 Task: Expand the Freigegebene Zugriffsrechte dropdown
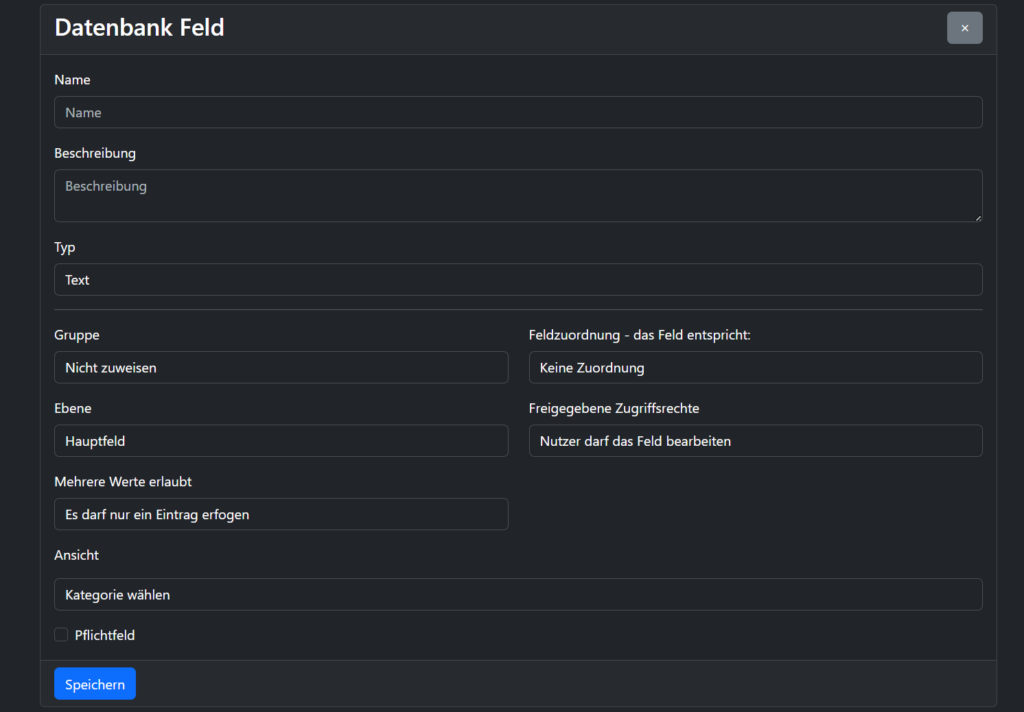755,441
